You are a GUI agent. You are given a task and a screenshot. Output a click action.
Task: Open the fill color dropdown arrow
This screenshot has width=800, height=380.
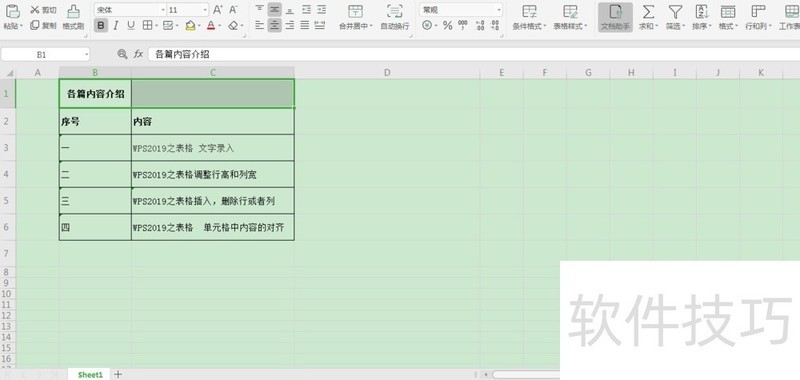(199, 26)
